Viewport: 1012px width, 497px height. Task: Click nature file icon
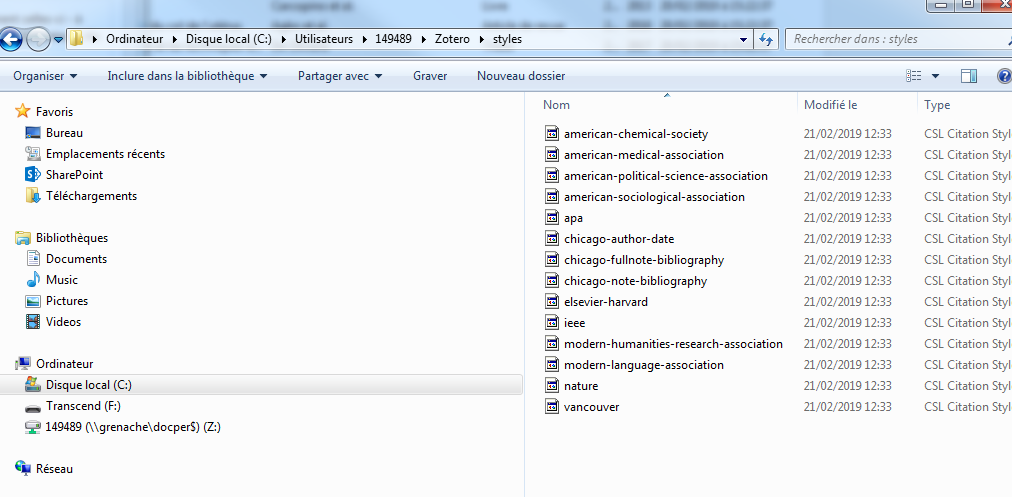(x=552, y=385)
